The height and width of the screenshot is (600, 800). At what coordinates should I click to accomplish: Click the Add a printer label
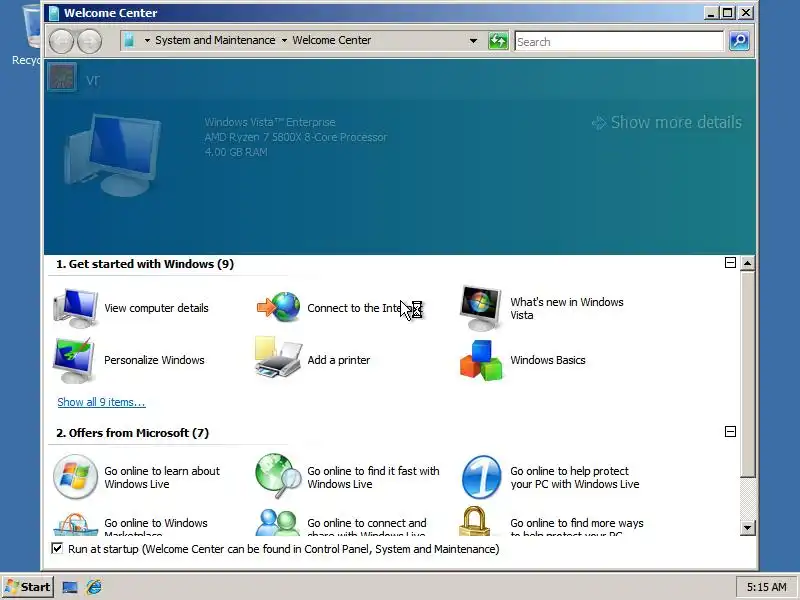[x=339, y=360]
